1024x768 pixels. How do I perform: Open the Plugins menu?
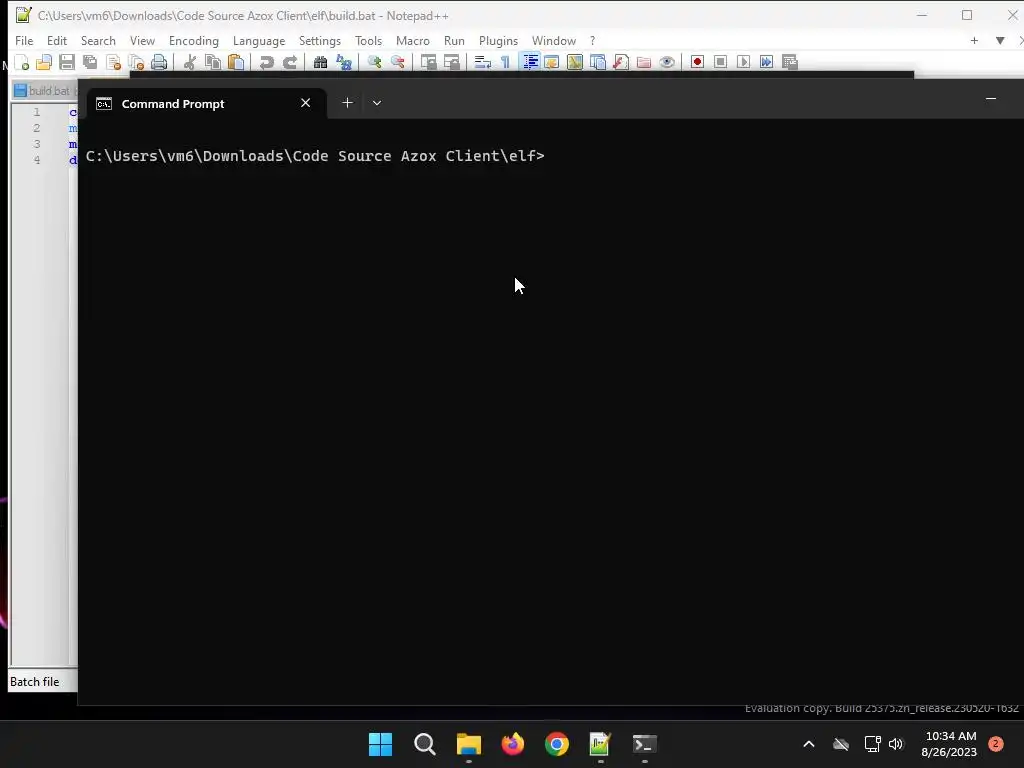pyautogui.click(x=498, y=40)
